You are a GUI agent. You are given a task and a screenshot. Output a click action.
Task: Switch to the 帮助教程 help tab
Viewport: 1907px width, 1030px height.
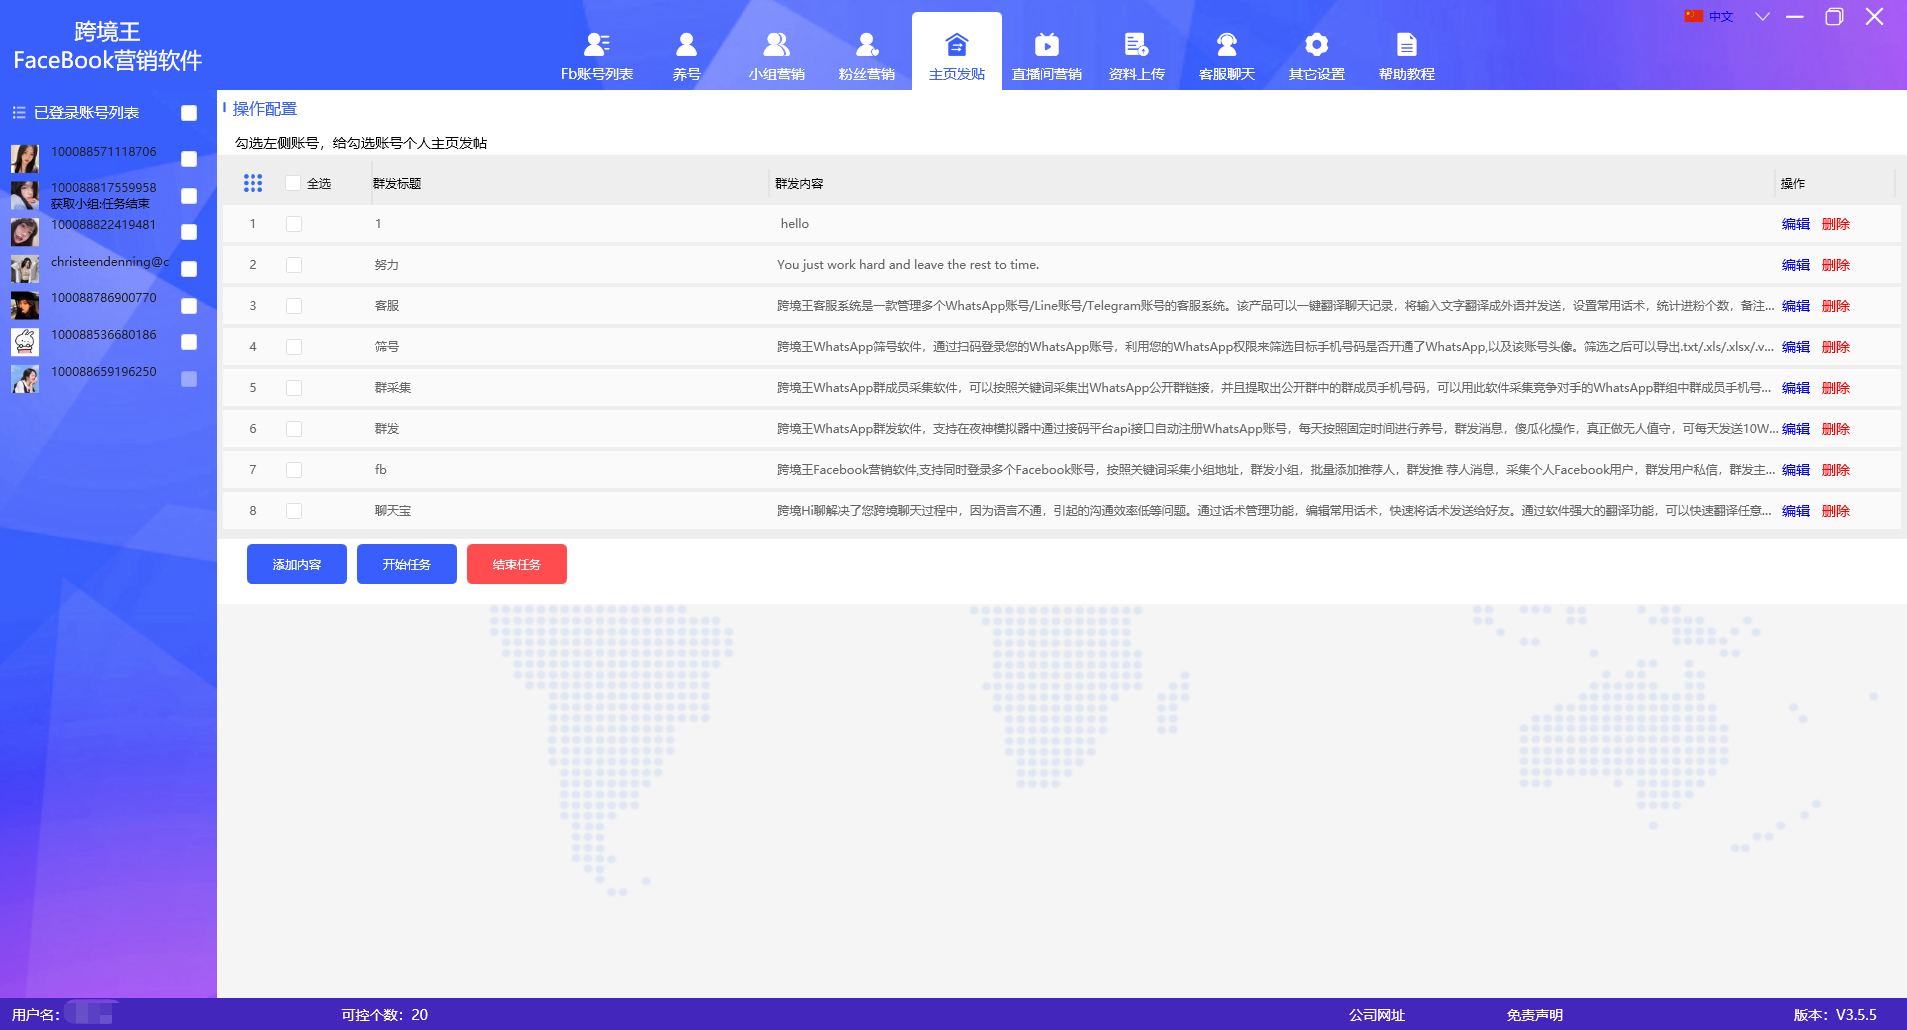[x=1406, y=55]
